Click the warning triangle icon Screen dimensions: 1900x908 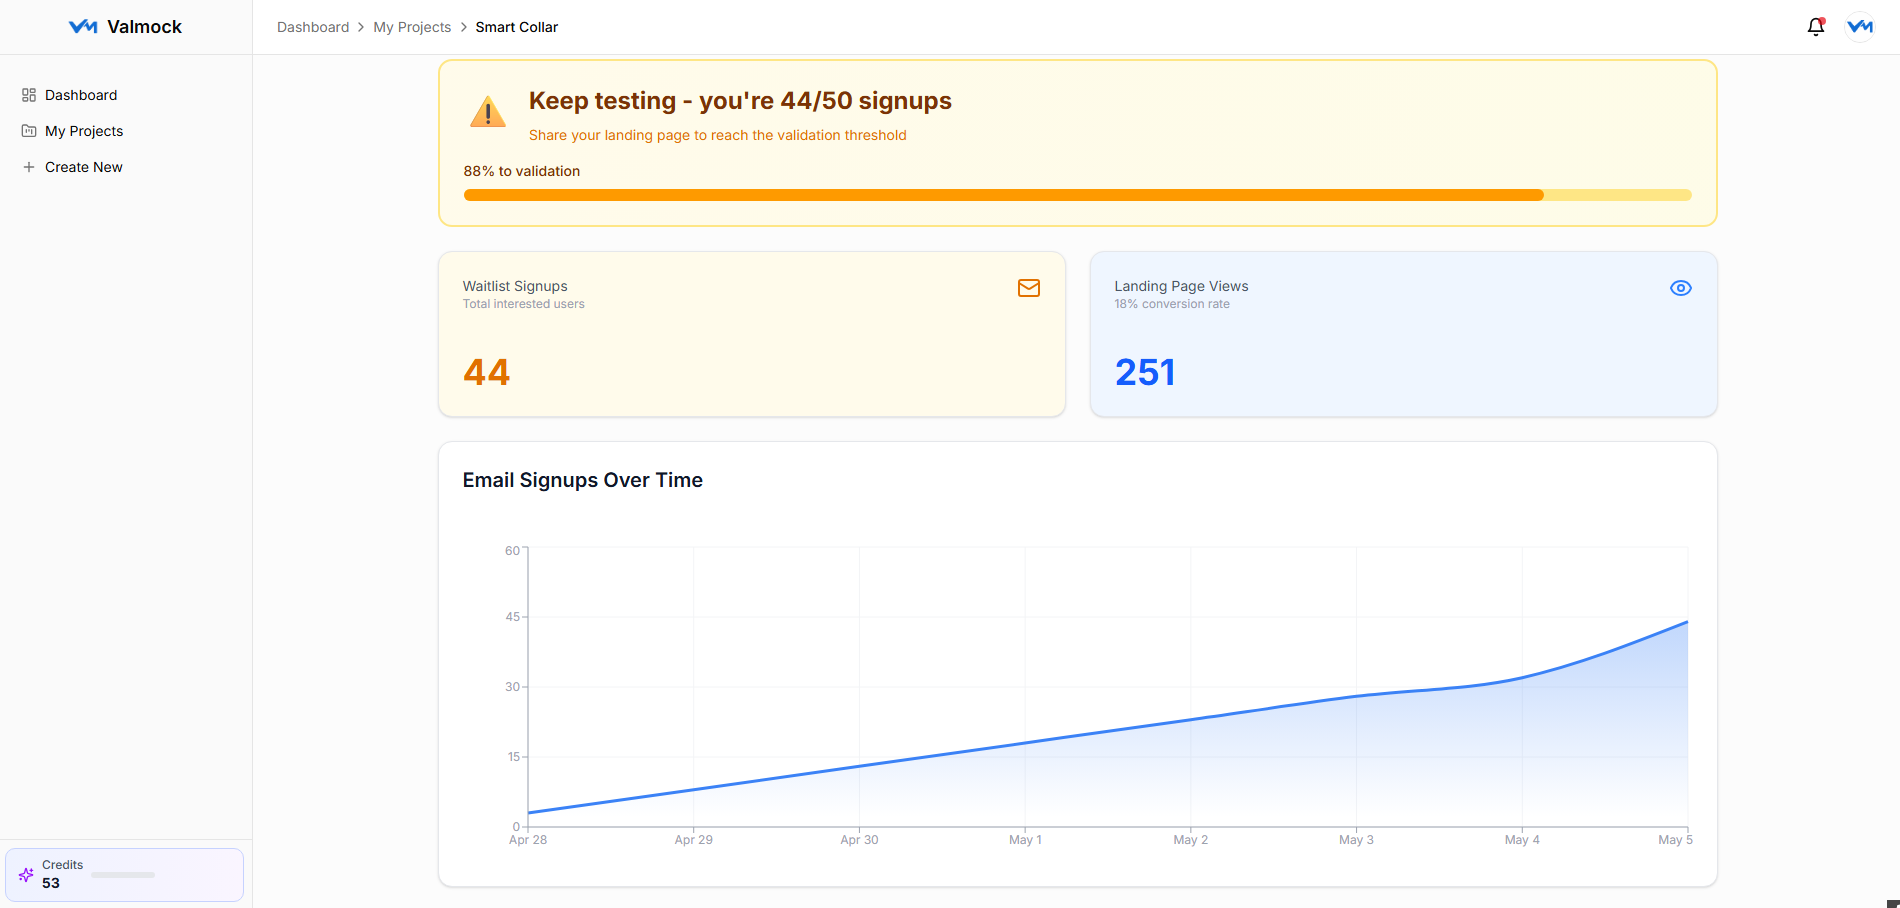488,112
